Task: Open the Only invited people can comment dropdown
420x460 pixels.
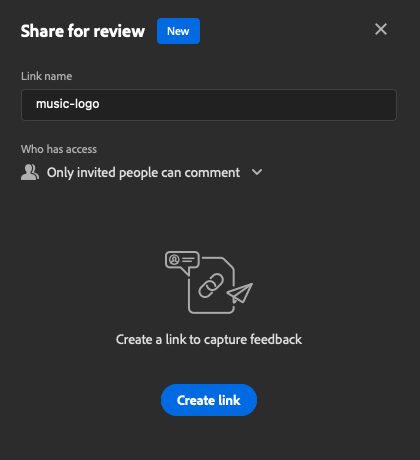Action: (x=143, y=173)
